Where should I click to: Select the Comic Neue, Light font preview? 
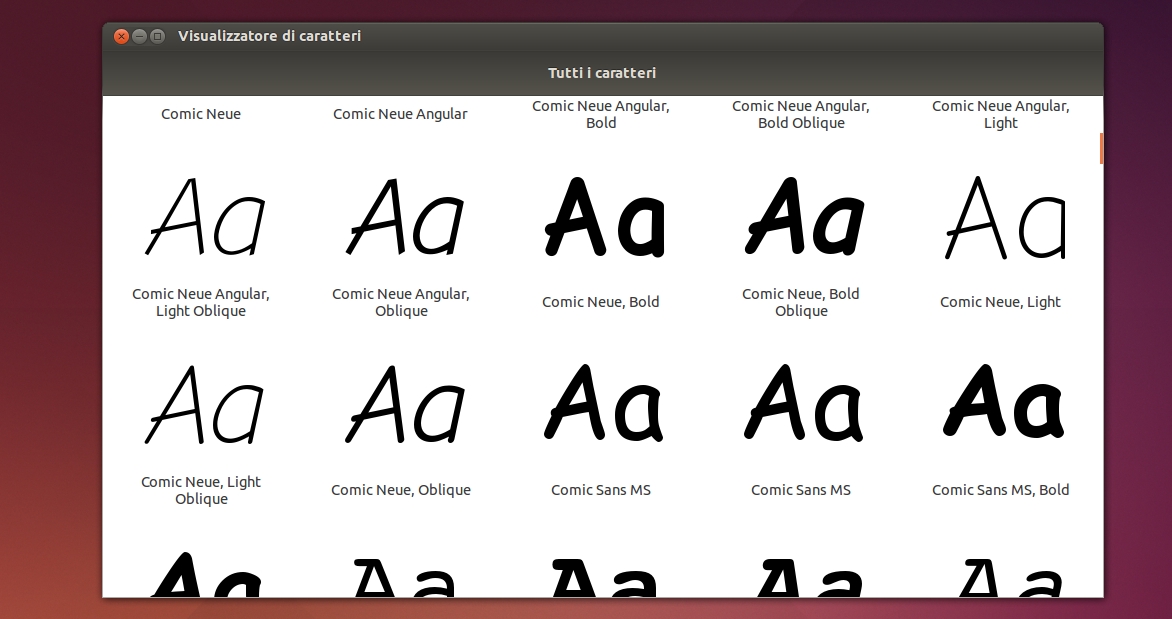click(1001, 216)
